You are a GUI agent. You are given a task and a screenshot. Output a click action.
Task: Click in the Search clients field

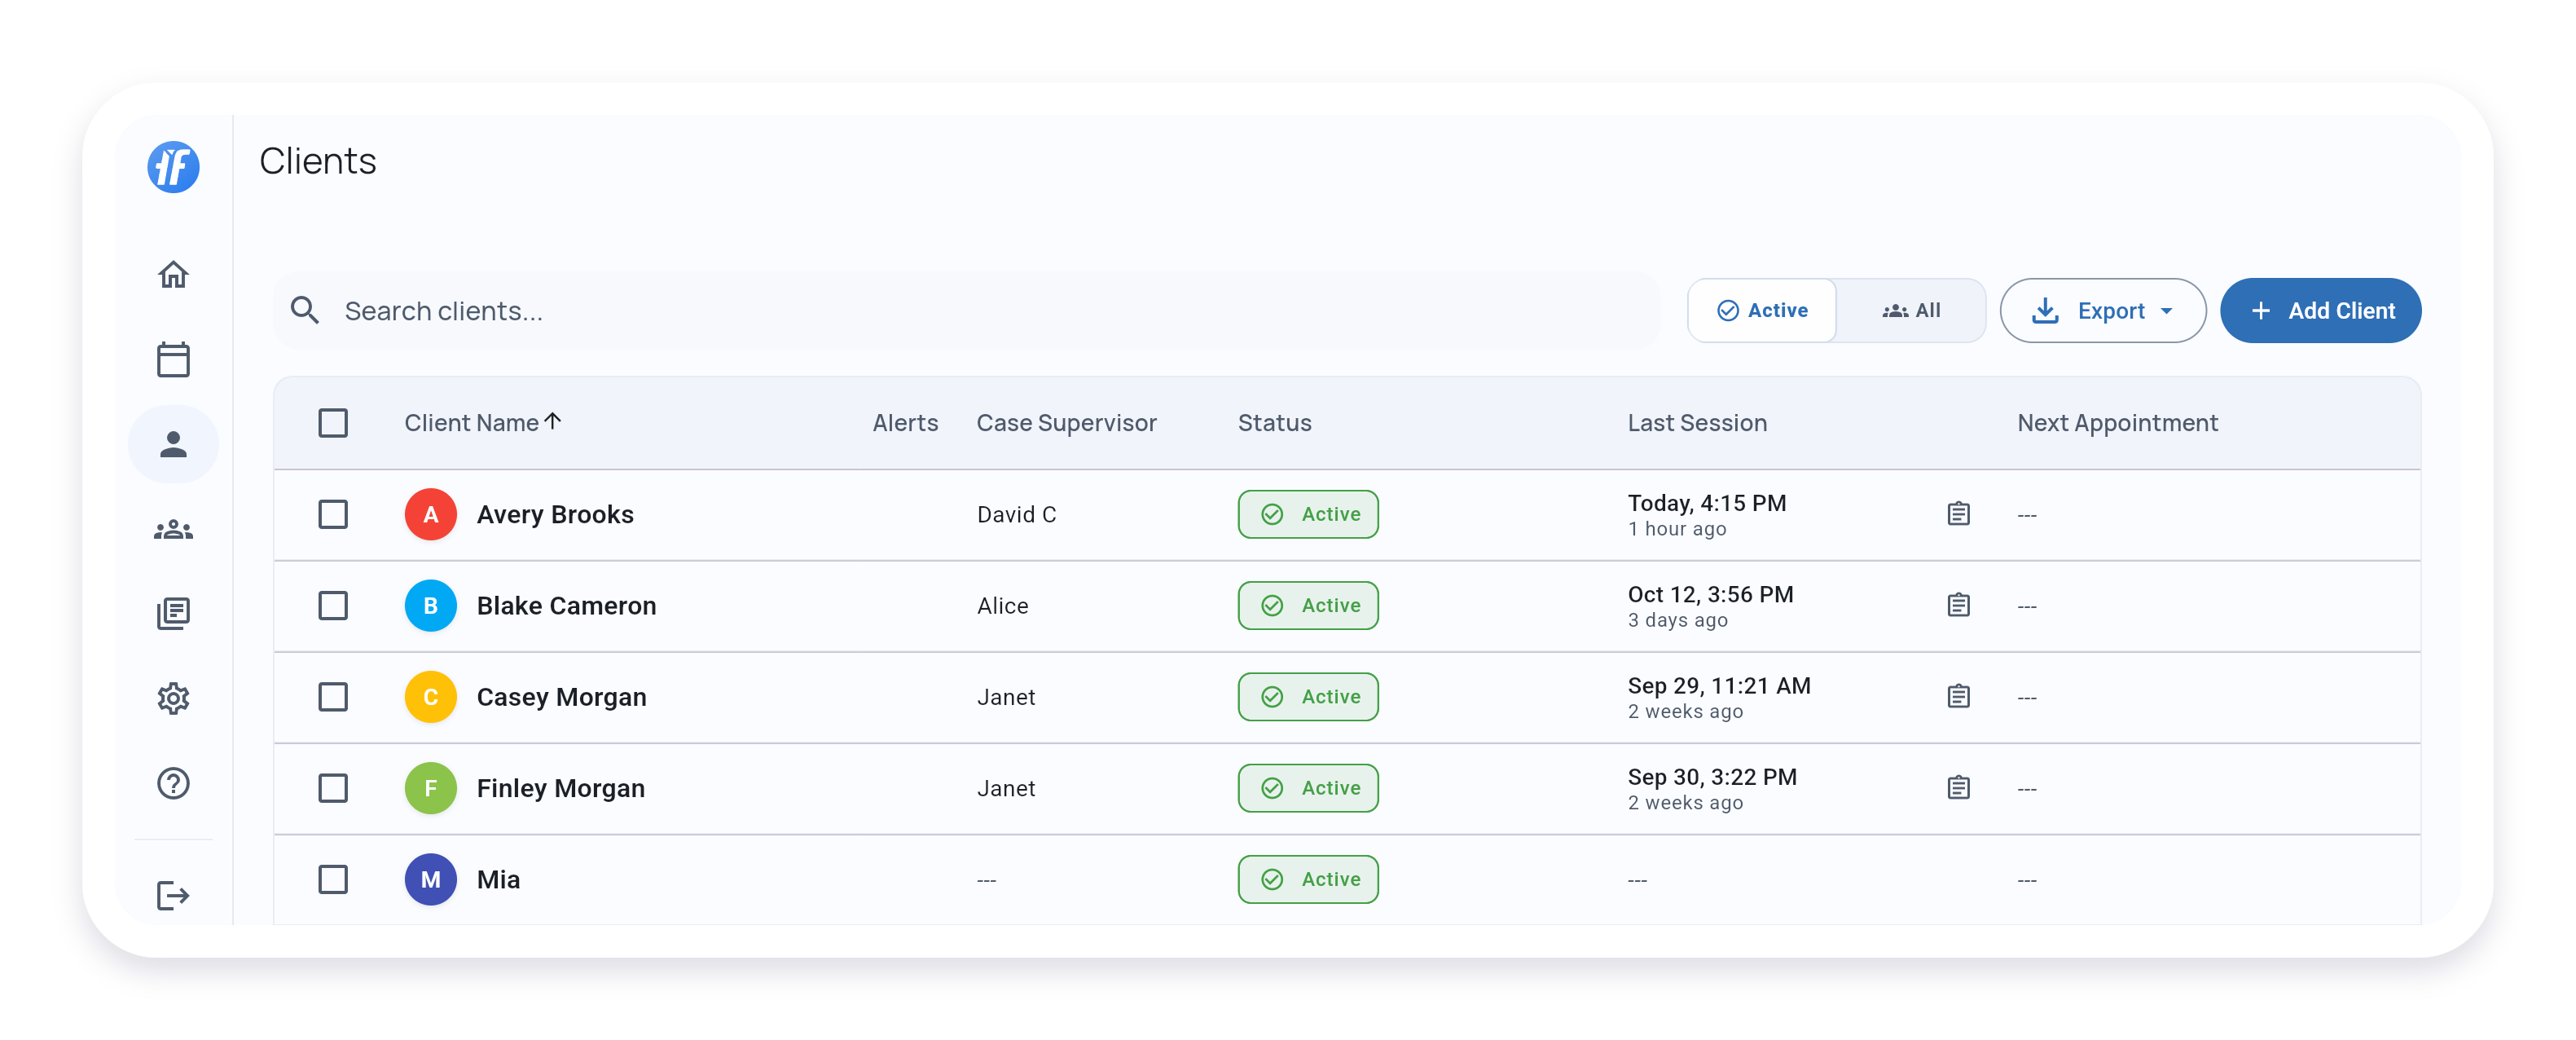967,311
